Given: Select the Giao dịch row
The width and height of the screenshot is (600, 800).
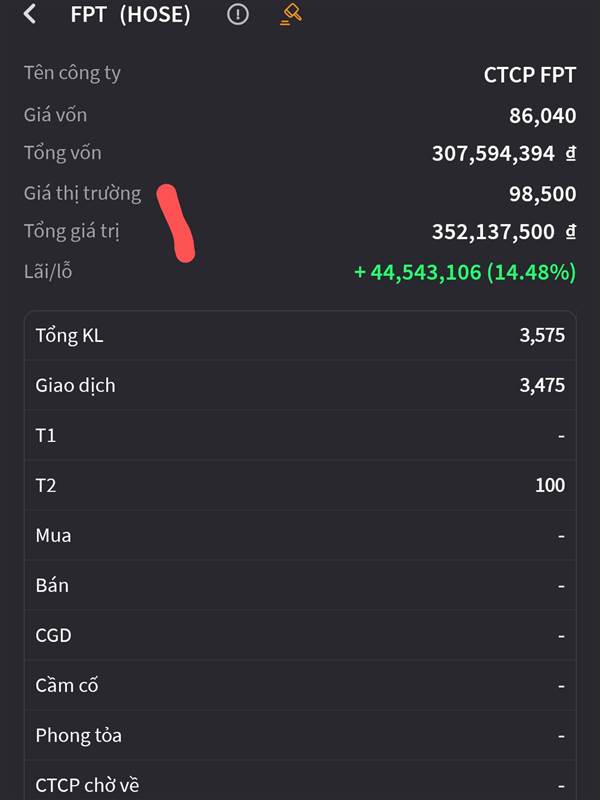Looking at the screenshot, I should [300, 385].
